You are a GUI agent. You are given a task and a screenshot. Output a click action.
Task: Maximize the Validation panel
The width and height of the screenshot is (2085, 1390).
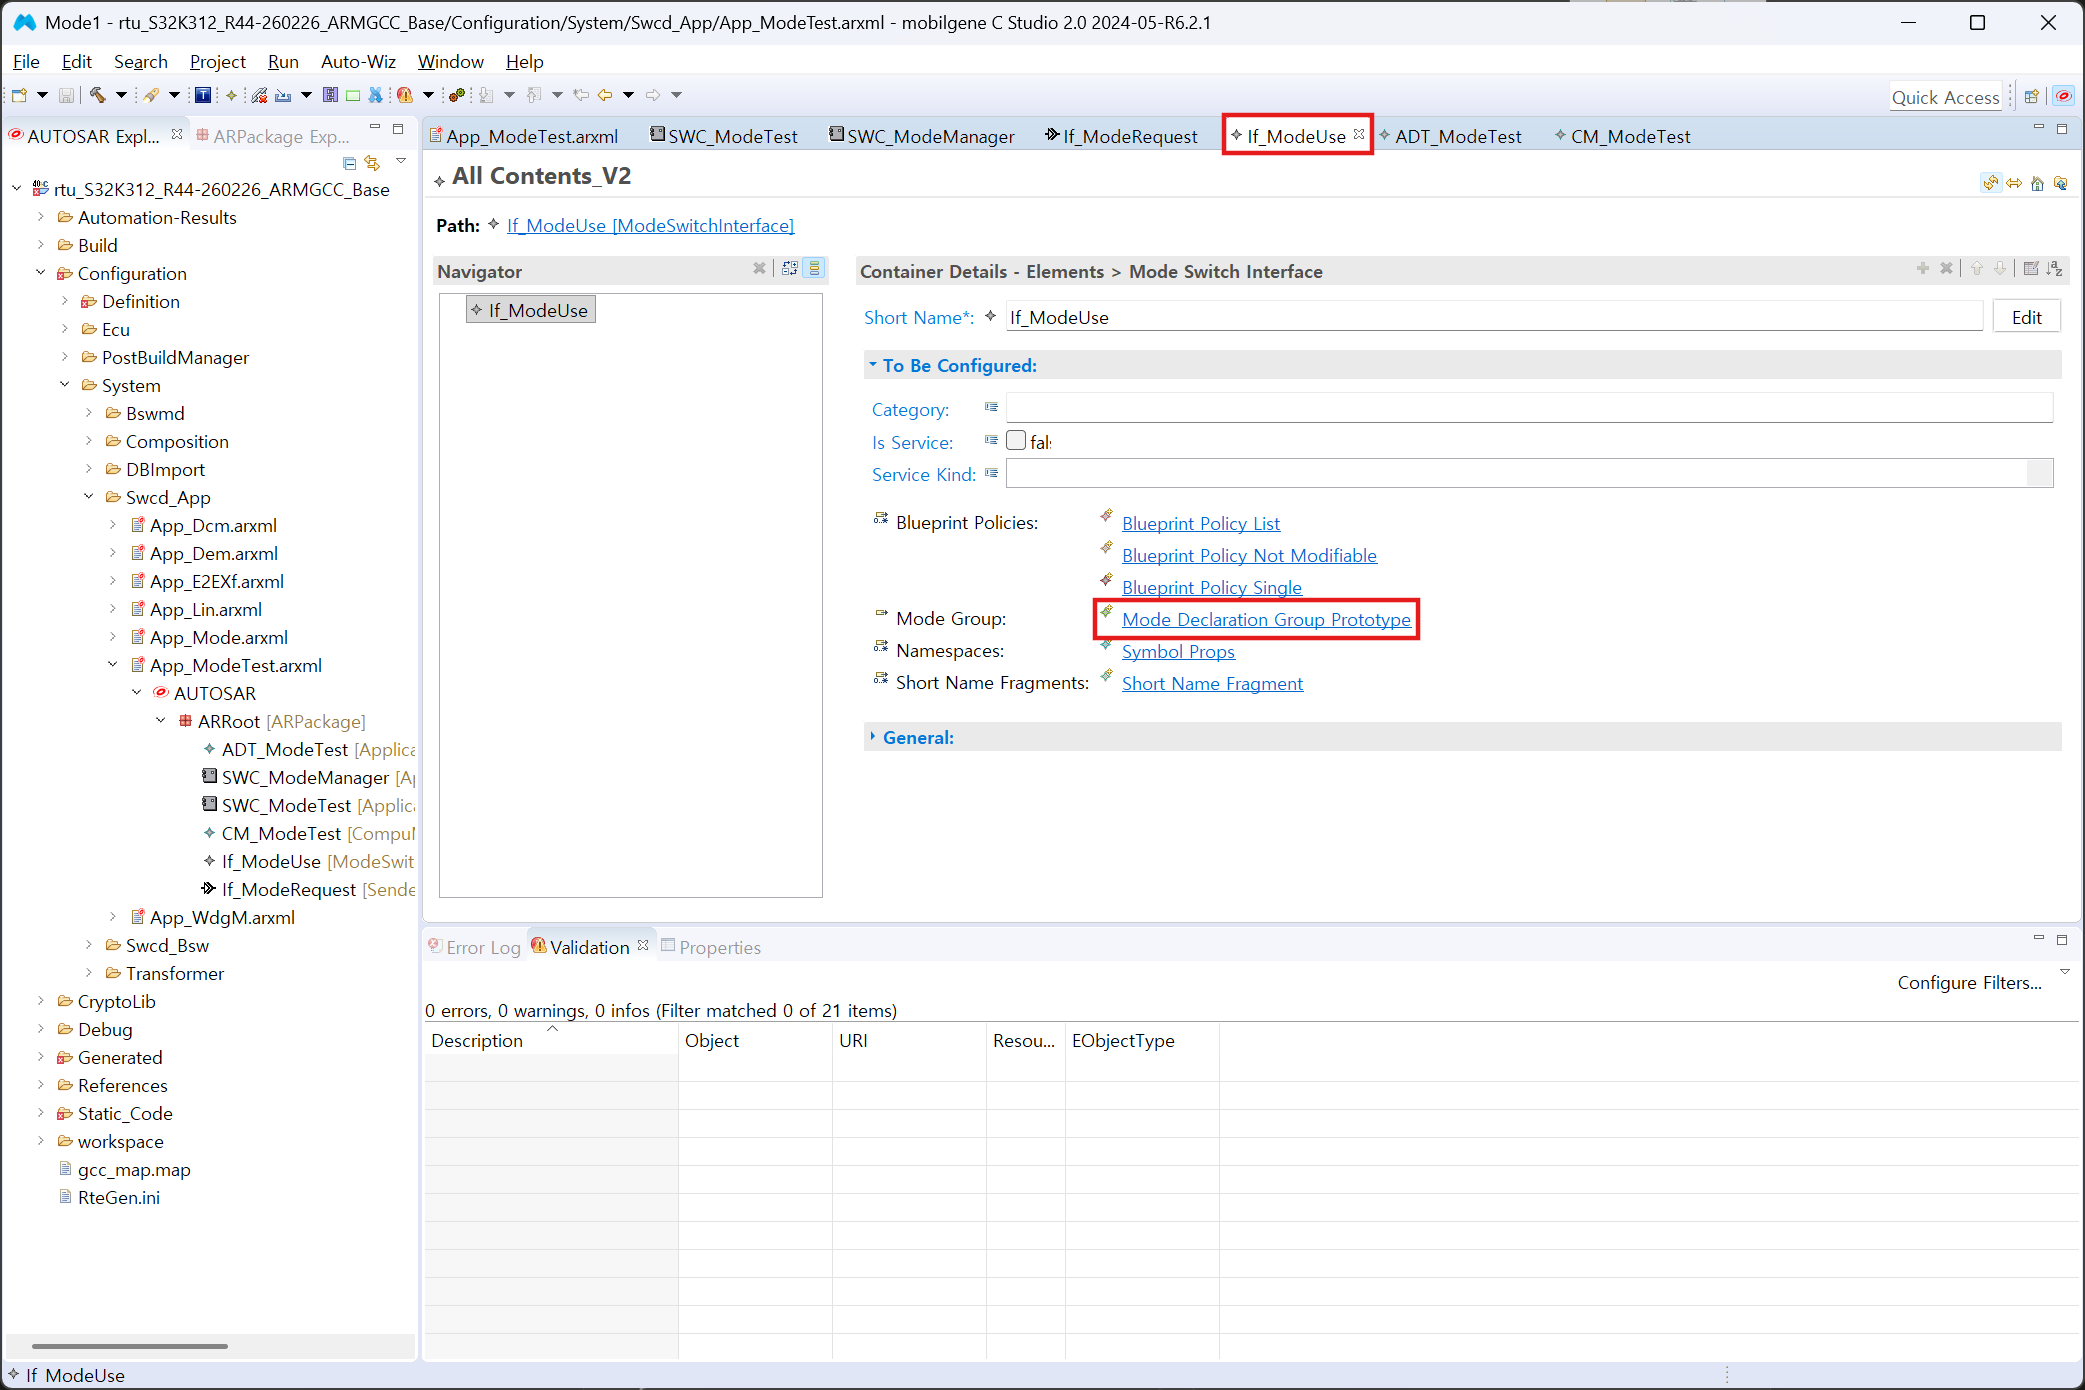[x=2061, y=939]
